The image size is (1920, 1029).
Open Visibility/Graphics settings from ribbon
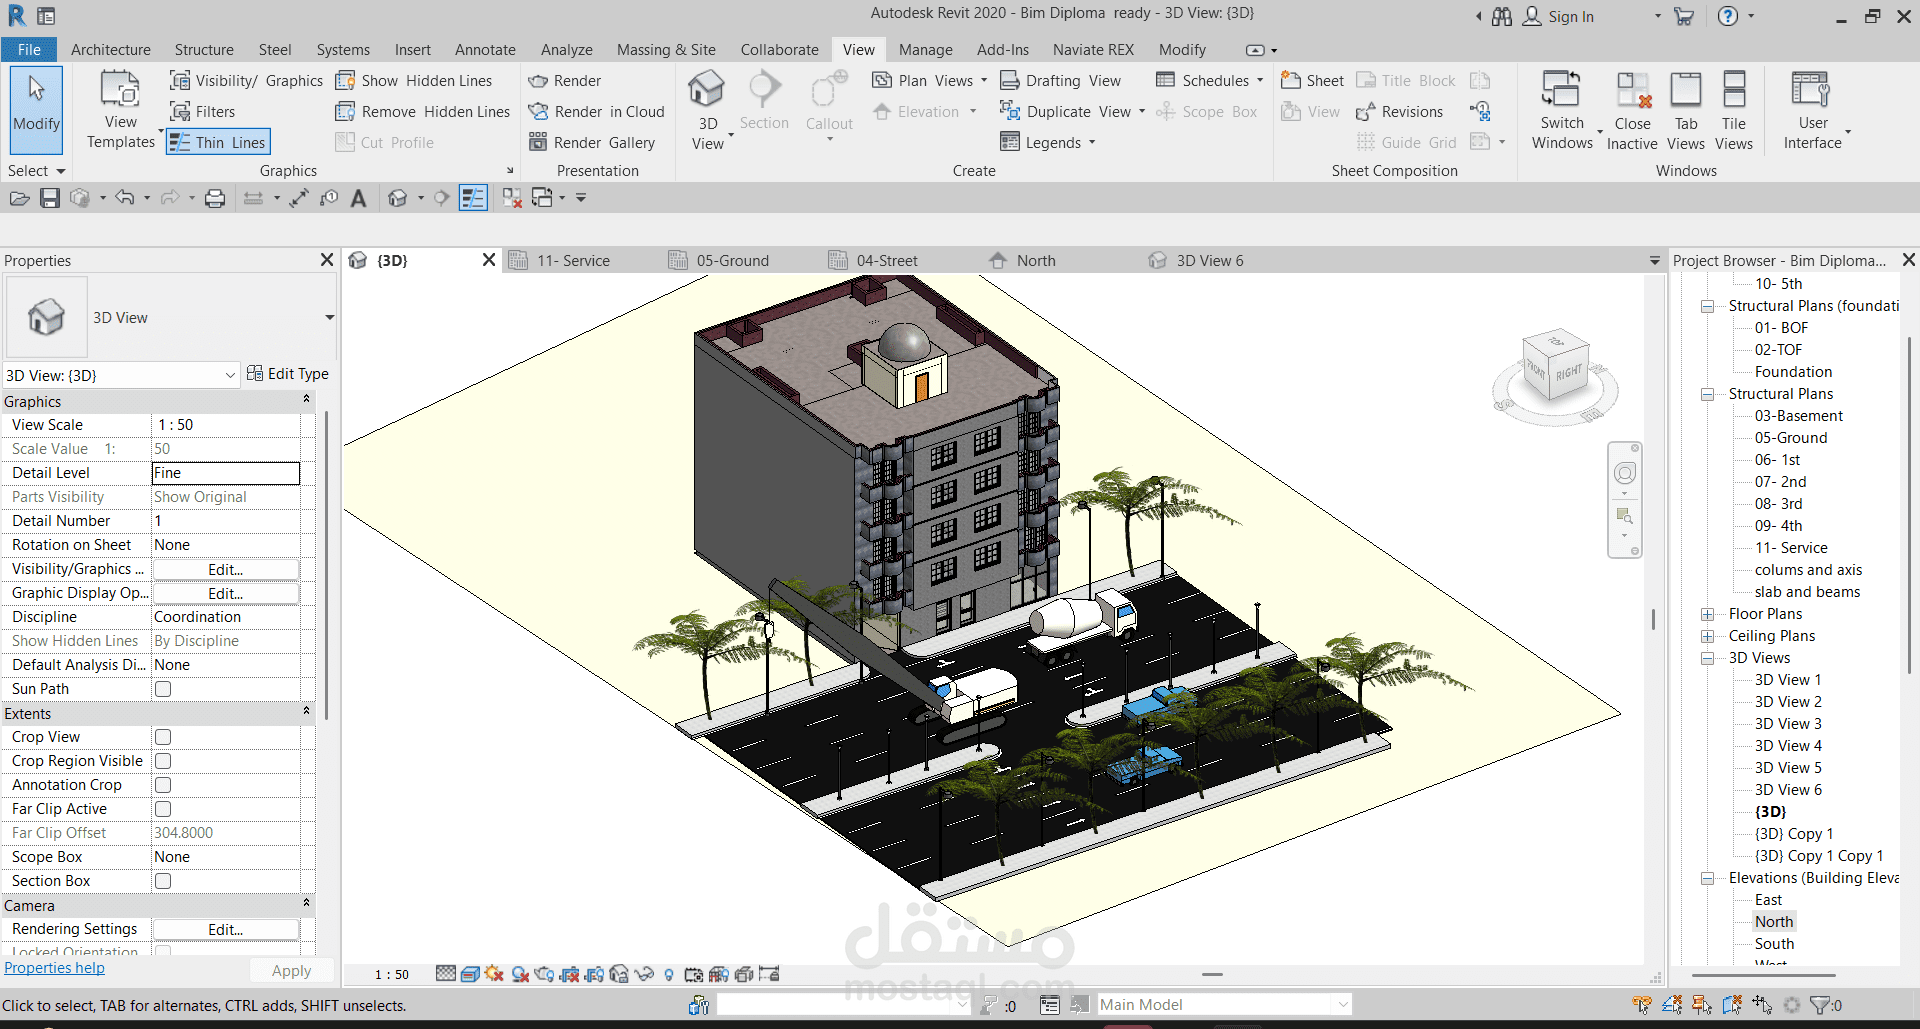point(246,81)
